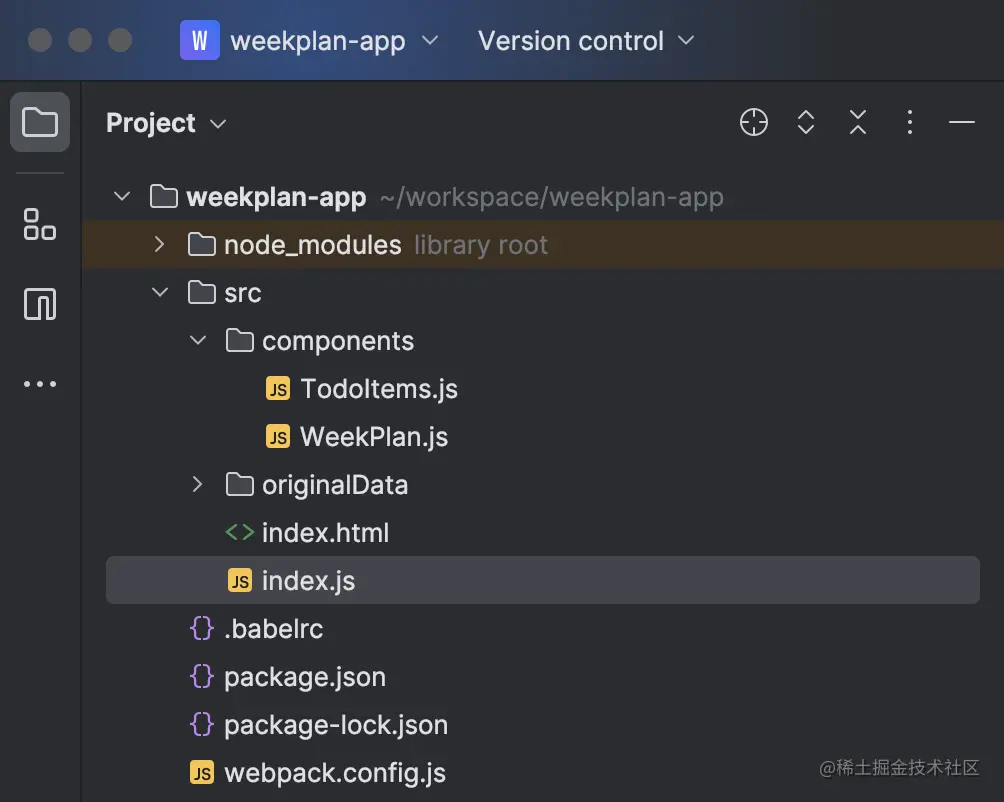Click Expand All icon in Project panel
This screenshot has height=802, width=1004.
click(806, 123)
